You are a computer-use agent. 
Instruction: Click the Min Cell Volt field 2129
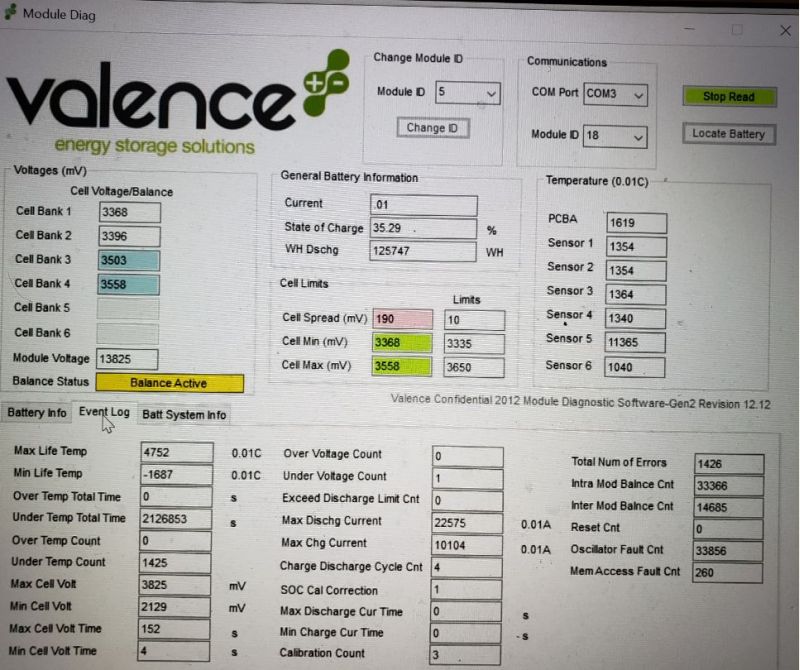[174, 607]
